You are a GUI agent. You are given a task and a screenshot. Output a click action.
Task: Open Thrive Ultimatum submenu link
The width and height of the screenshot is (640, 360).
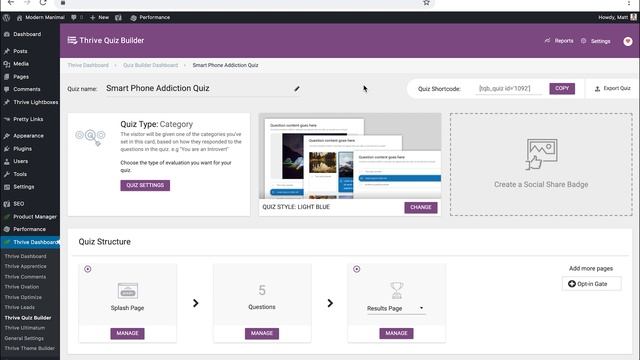pos(24,328)
